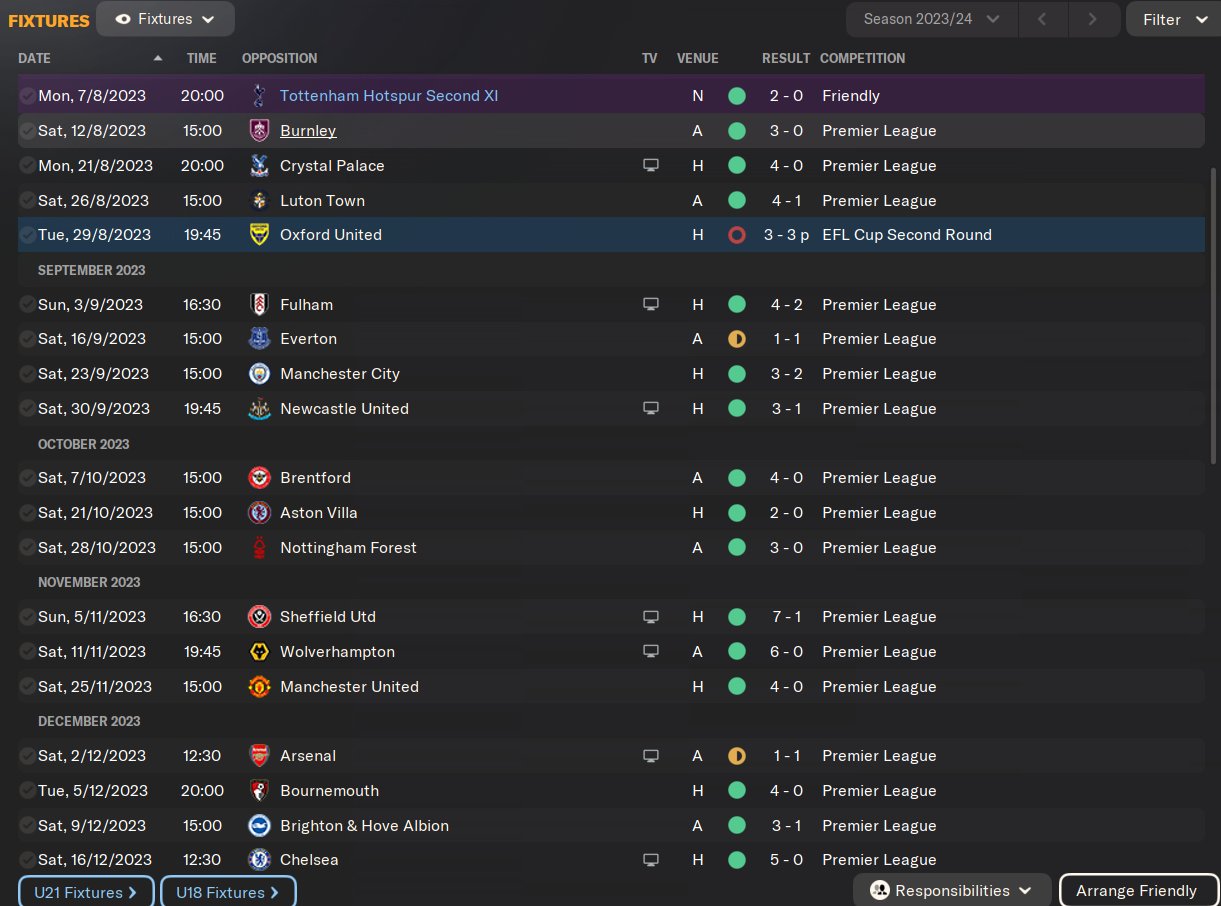Click the Wolverhampton club badge icon
1221x906 pixels.
pyautogui.click(x=259, y=652)
